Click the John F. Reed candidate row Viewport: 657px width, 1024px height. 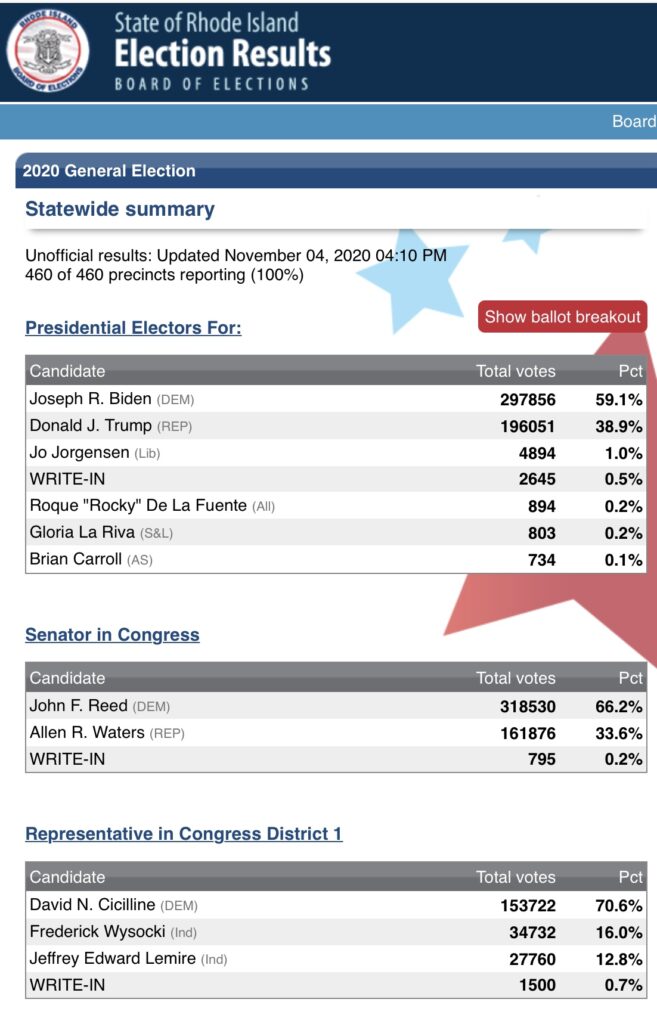pyautogui.click(x=336, y=706)
